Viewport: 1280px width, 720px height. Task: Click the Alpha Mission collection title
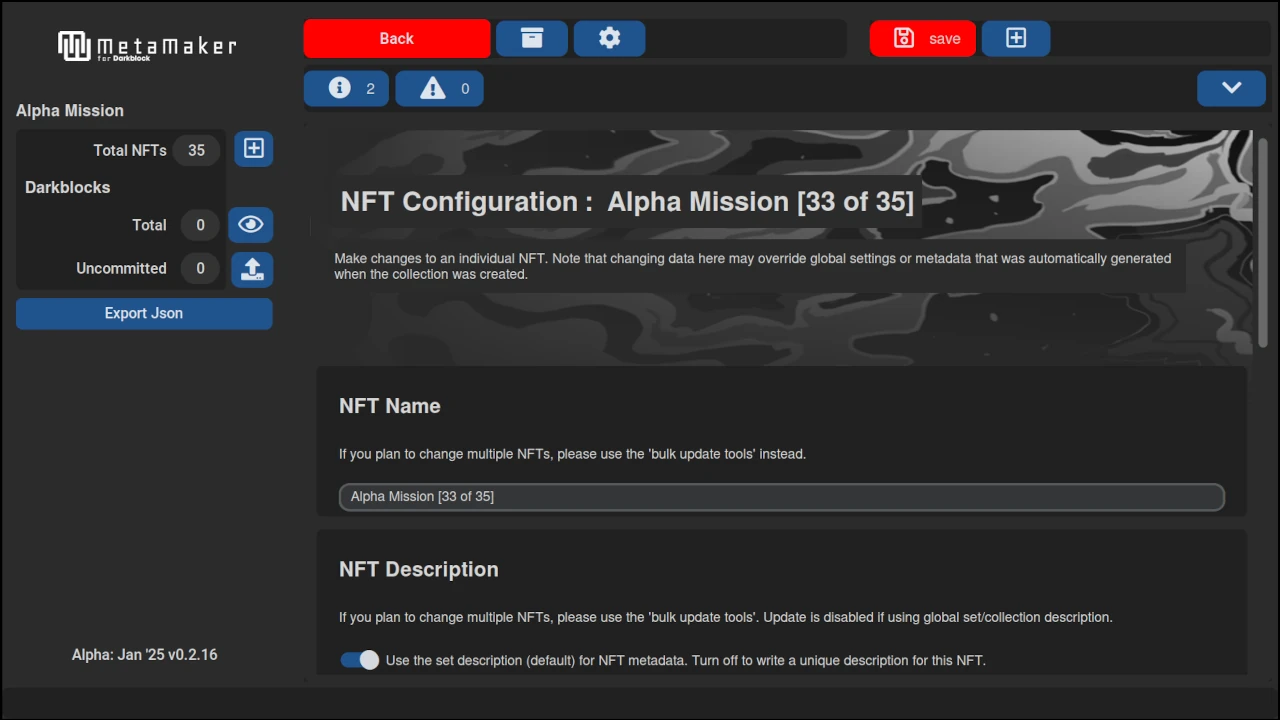[70, 111]
